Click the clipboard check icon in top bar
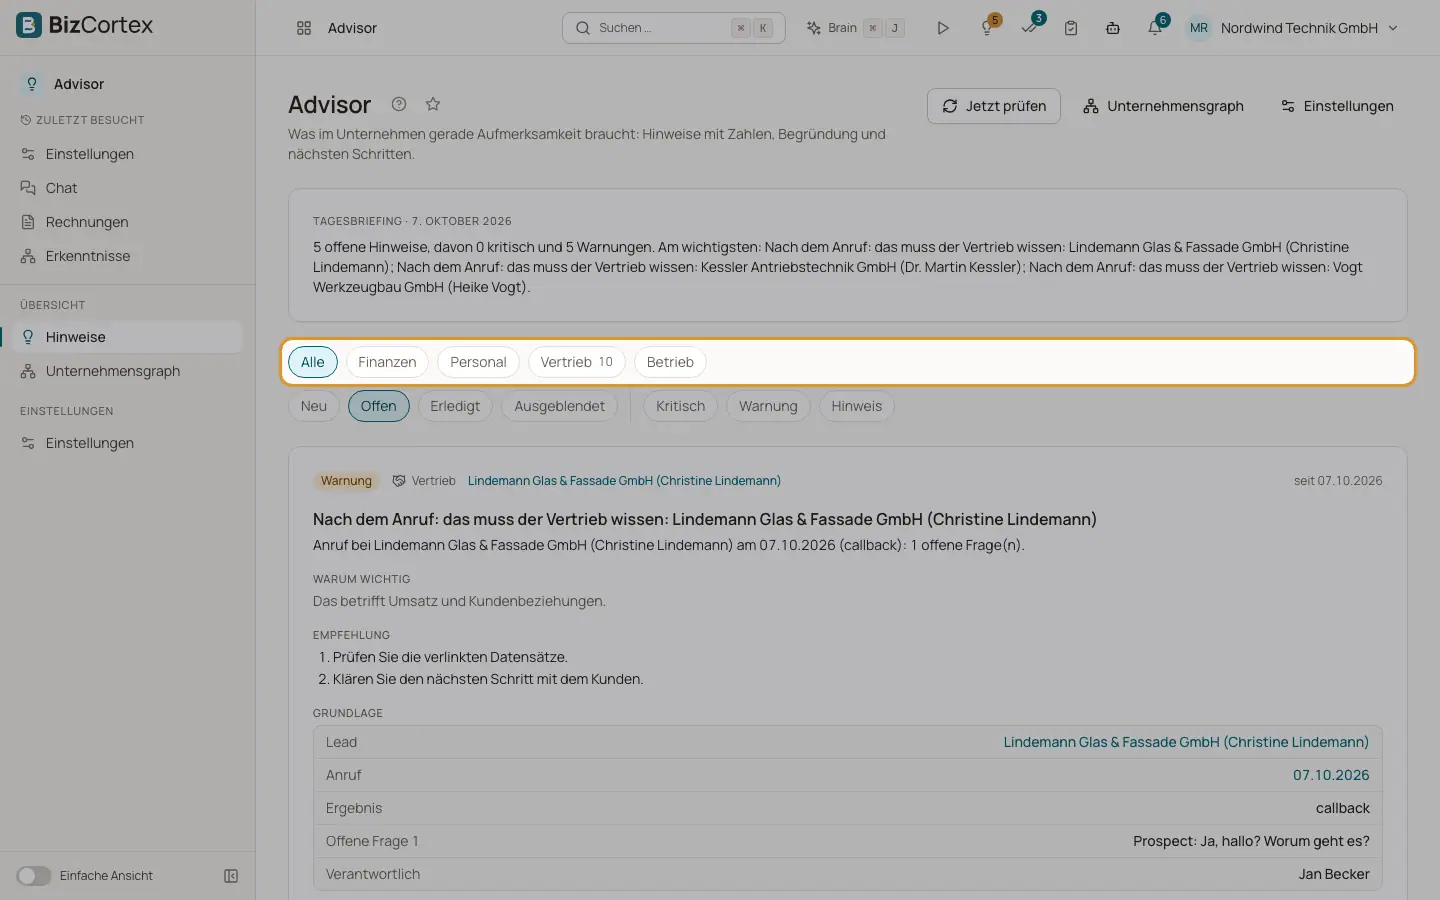The image size is (1440, 900). coord(1071,28)
